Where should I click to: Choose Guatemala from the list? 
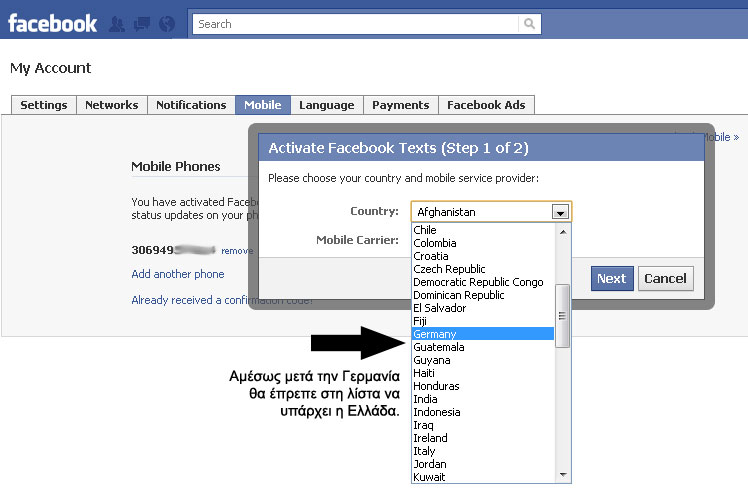(483, 347)
